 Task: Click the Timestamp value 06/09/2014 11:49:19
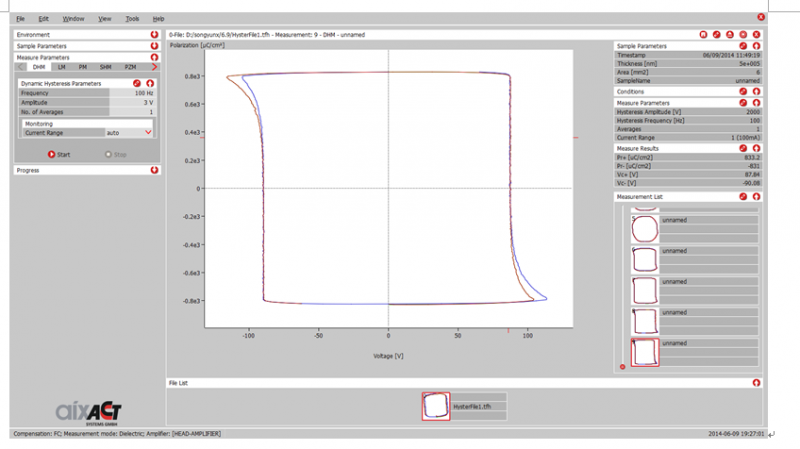pos(731,55)
